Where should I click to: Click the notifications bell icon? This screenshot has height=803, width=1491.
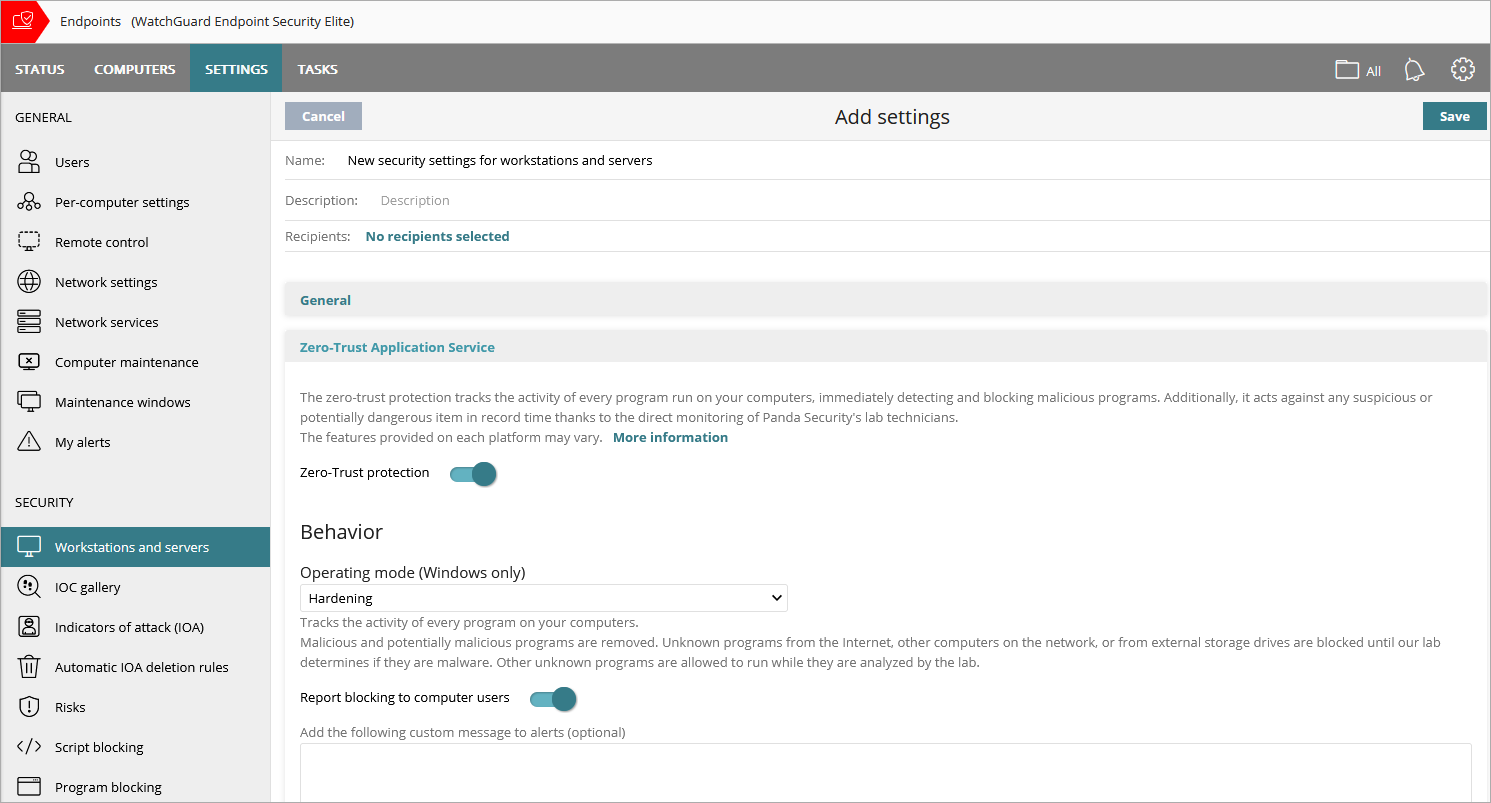pos(1413,68)
